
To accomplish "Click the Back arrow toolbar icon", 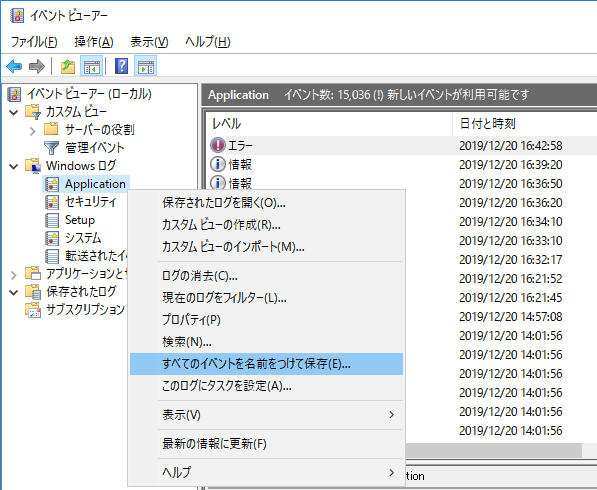I will coord(14,66).
